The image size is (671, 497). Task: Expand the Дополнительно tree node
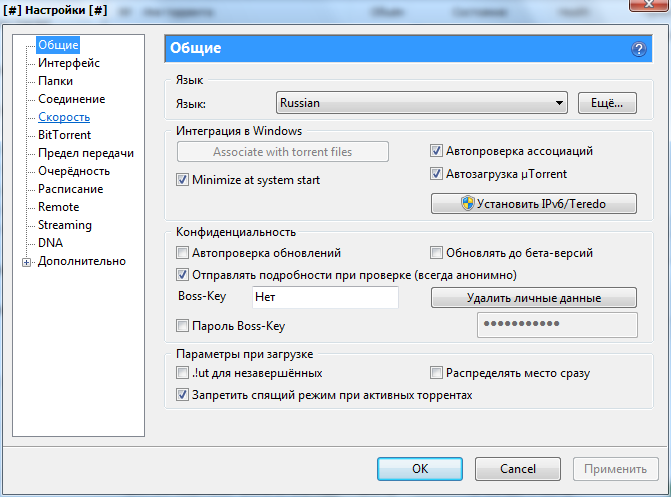point(26,262)
